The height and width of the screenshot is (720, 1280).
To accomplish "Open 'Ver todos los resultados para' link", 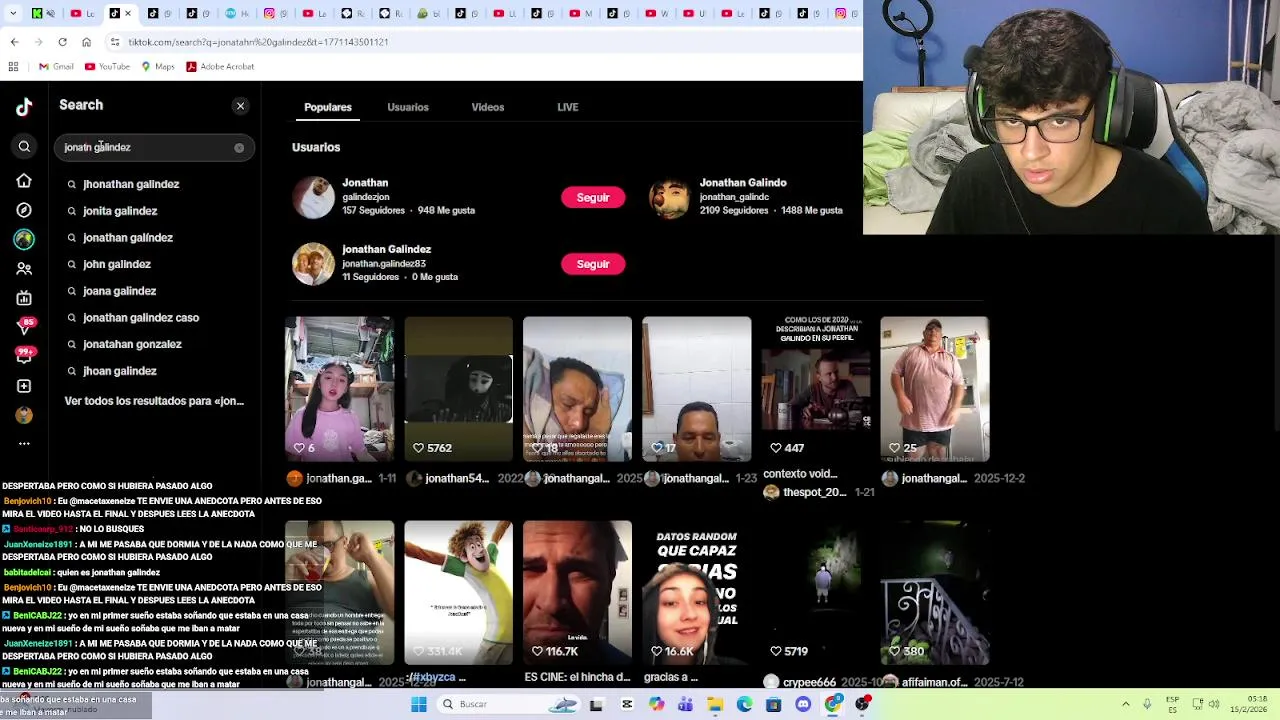I will click(154, 401).
